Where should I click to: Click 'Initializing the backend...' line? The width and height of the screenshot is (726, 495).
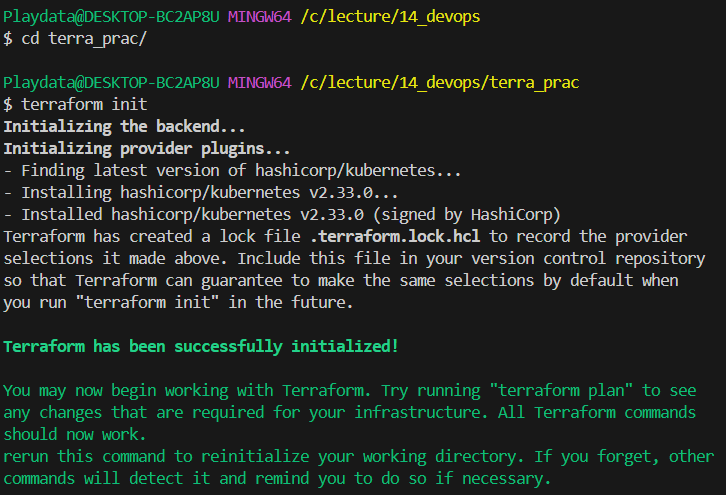point(124,126)
